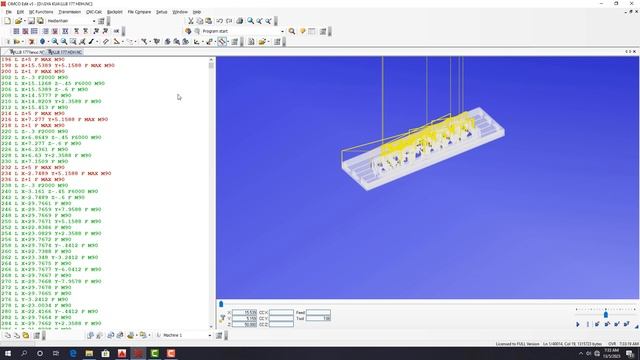Click the Windows Start button
640x360 pixels.
pyautogui.click(x=8, y=353)
